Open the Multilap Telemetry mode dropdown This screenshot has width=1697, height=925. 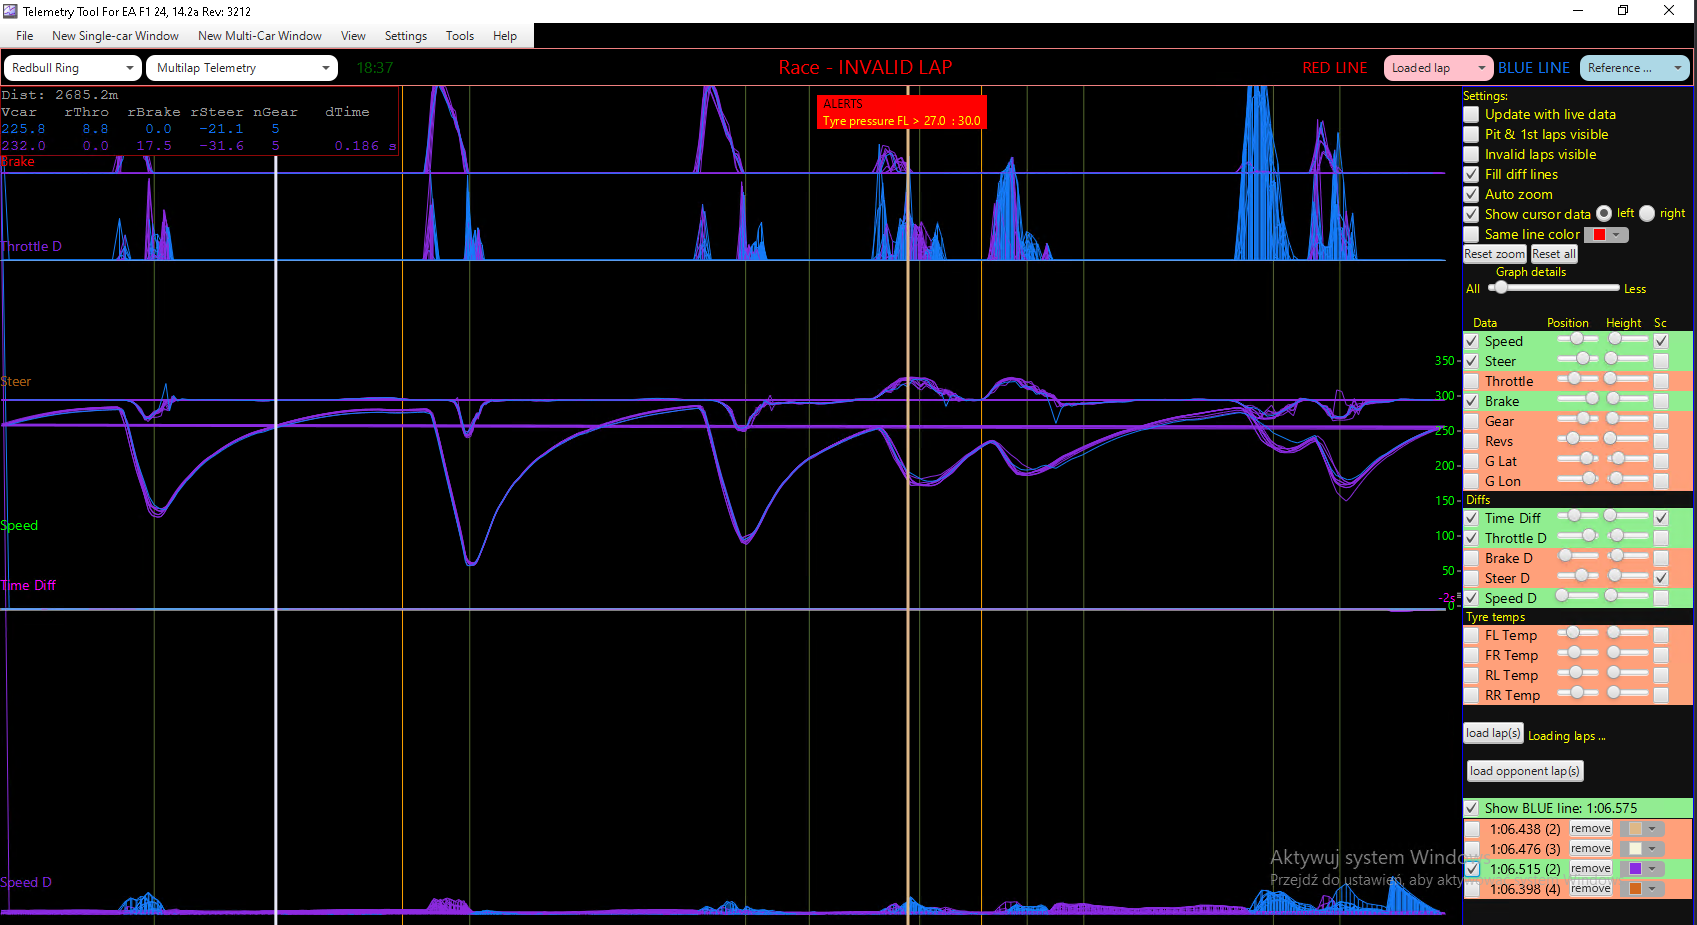pos(243,68)
